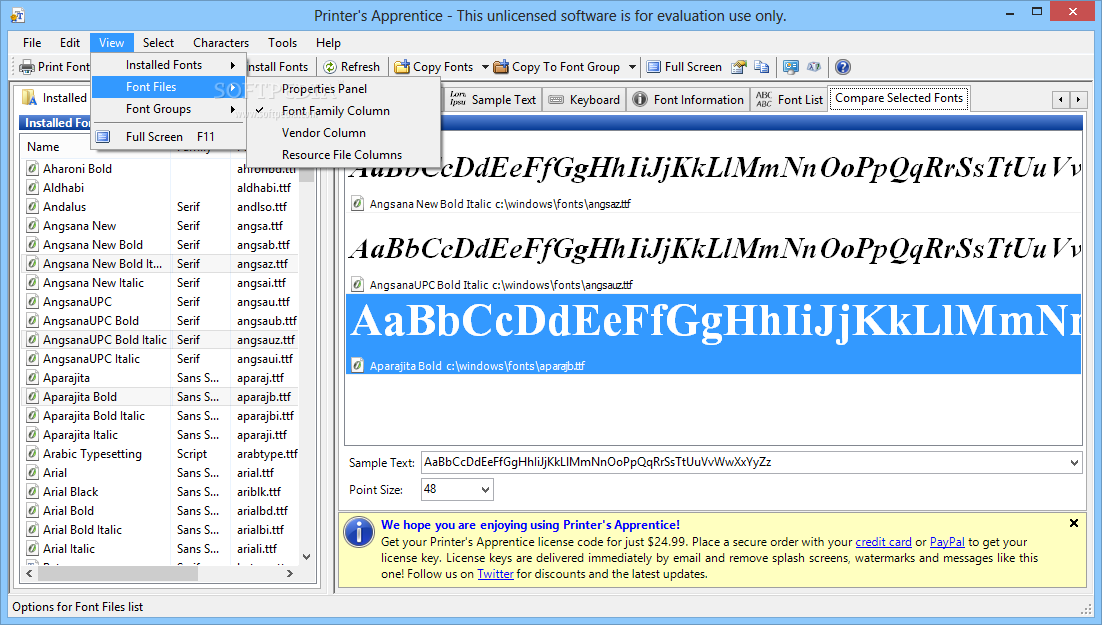The height and width of the screenshot is (625, 1102).
Task: Click the font icon beside Angsana New Italic
Action: tap(32, 283)
